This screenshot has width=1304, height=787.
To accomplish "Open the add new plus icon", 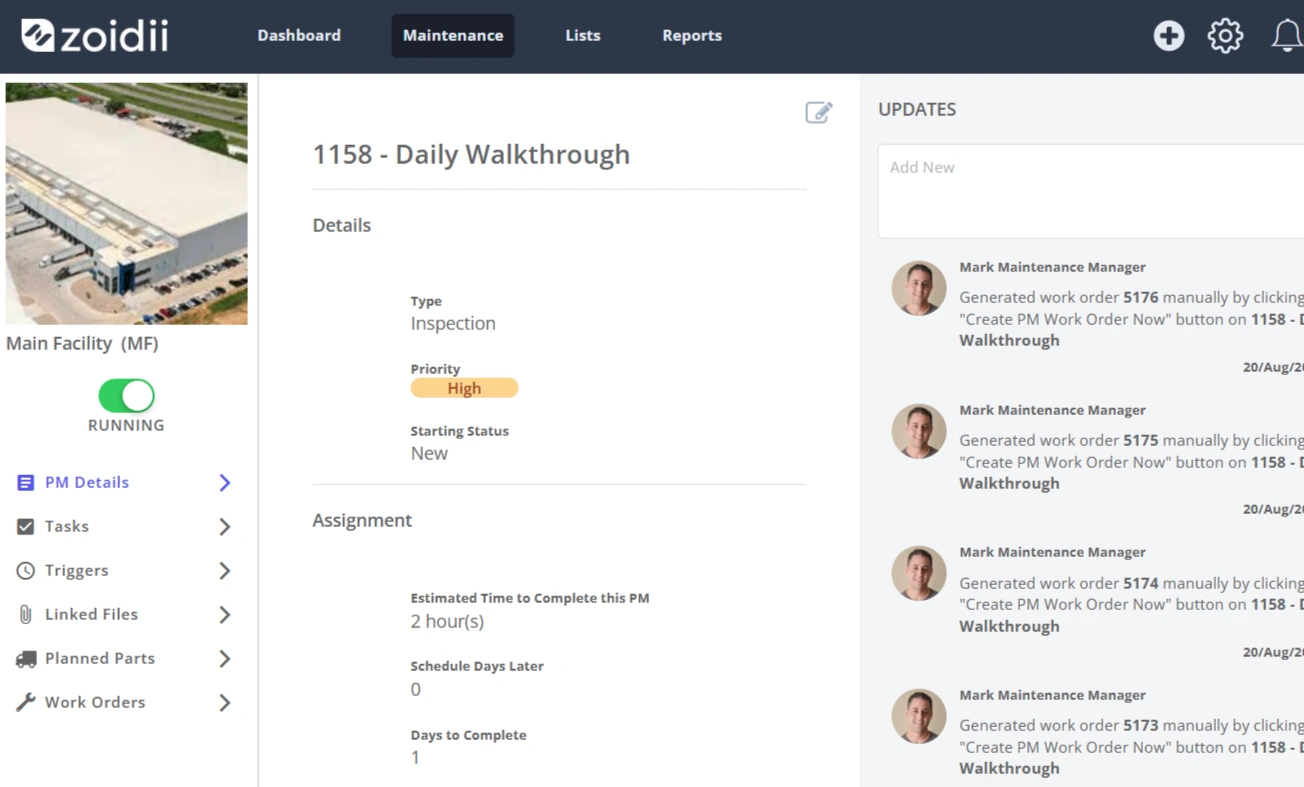I will pyautogui.click(x=1168, y=36).
